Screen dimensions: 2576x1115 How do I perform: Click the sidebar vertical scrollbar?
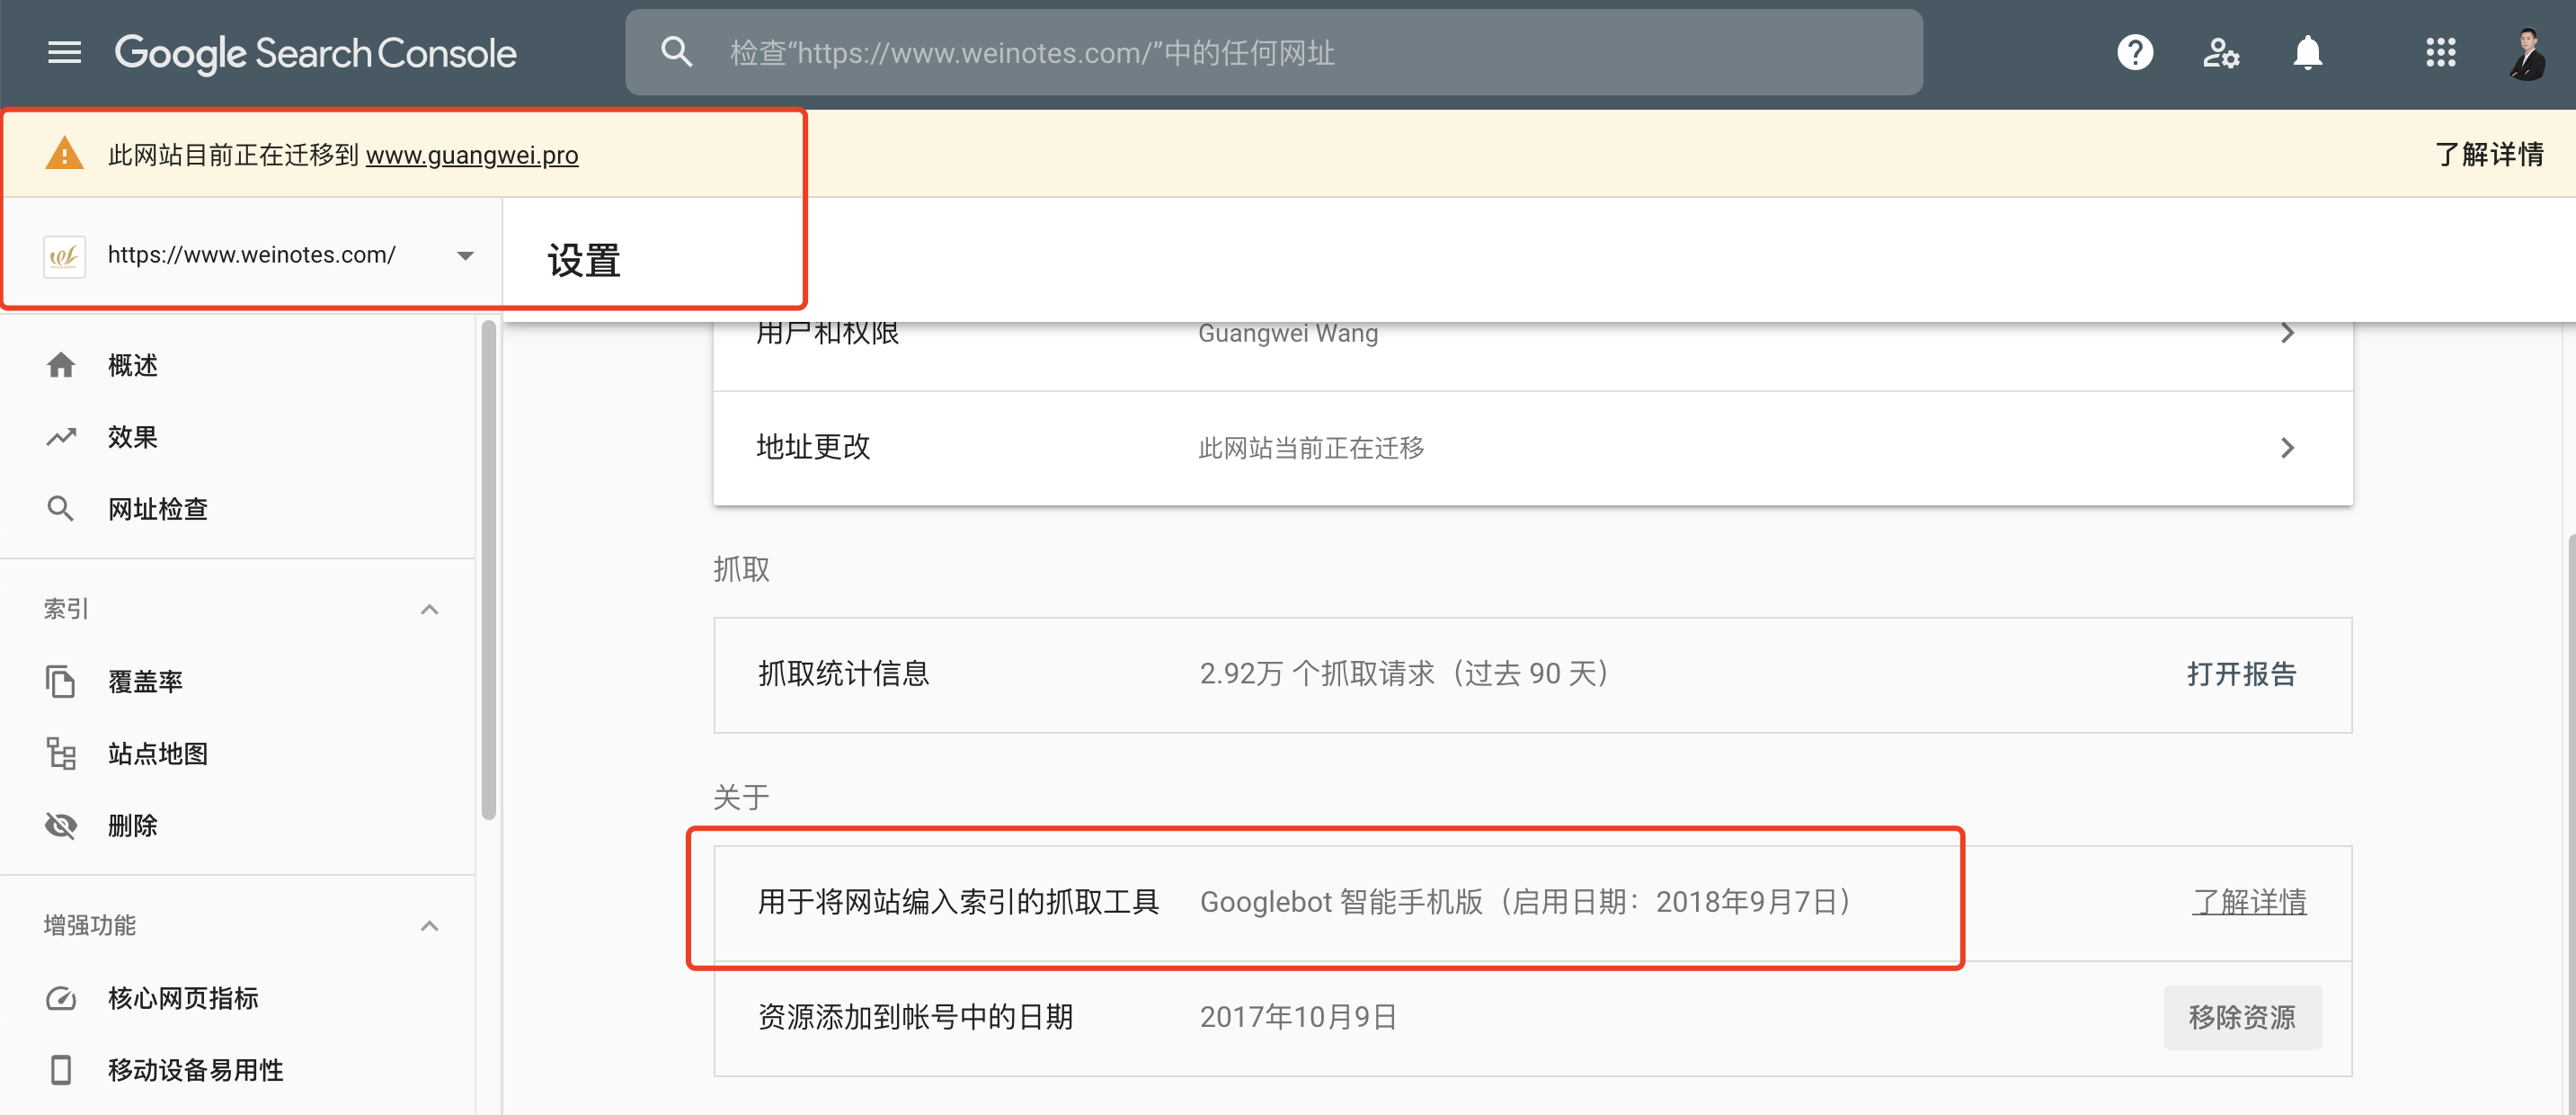pyautogui.click(x=488, y=570)
